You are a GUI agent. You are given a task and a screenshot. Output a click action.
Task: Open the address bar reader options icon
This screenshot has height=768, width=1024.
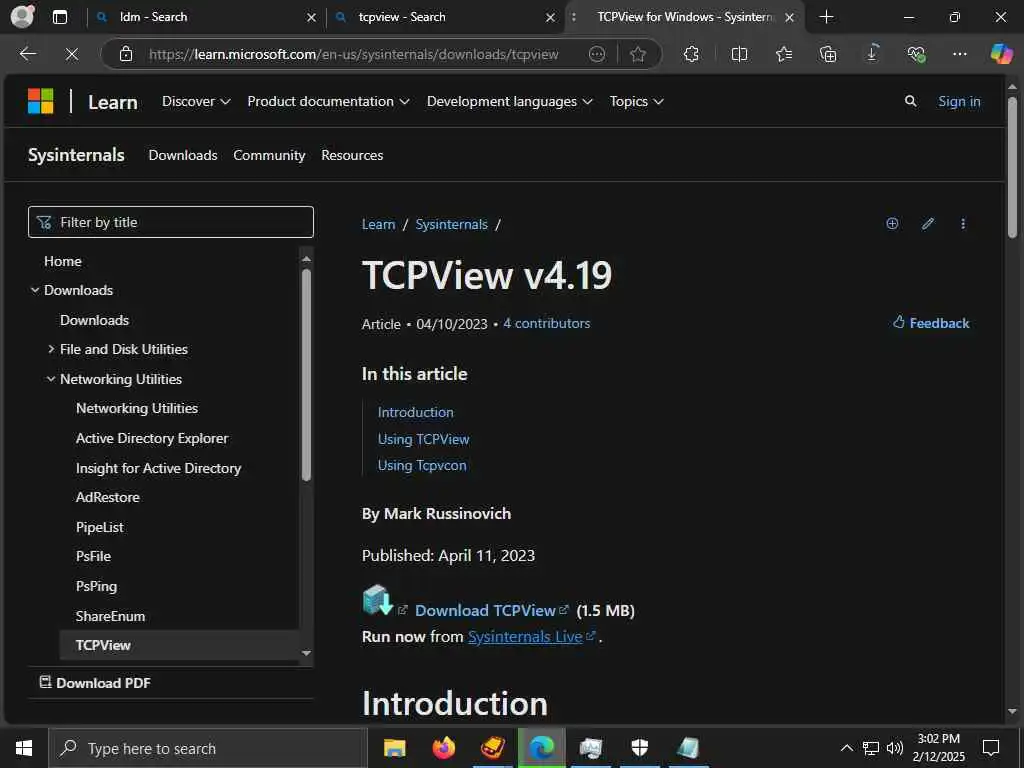pos(597,54)
